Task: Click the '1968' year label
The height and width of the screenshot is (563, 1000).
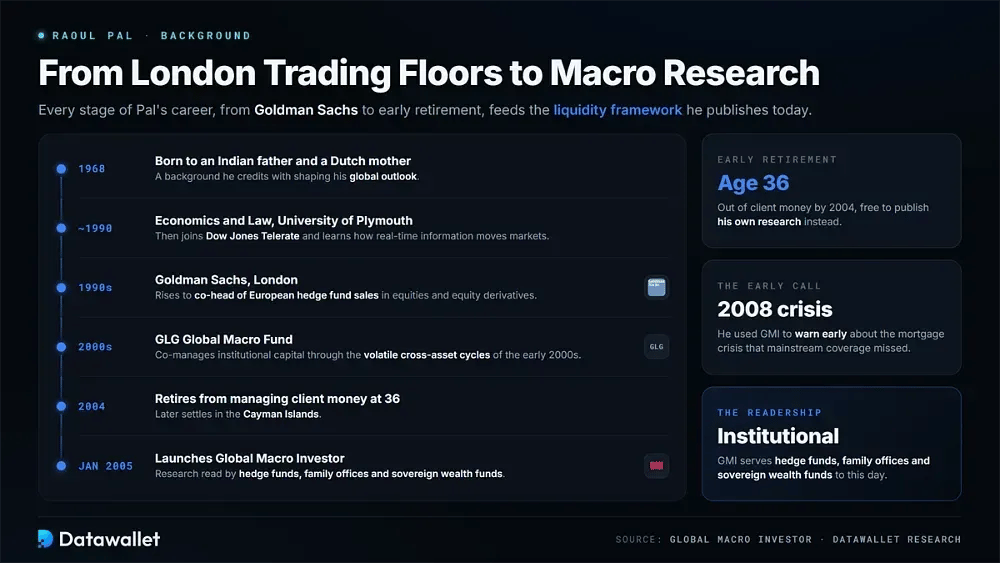Action: [92, 169]
